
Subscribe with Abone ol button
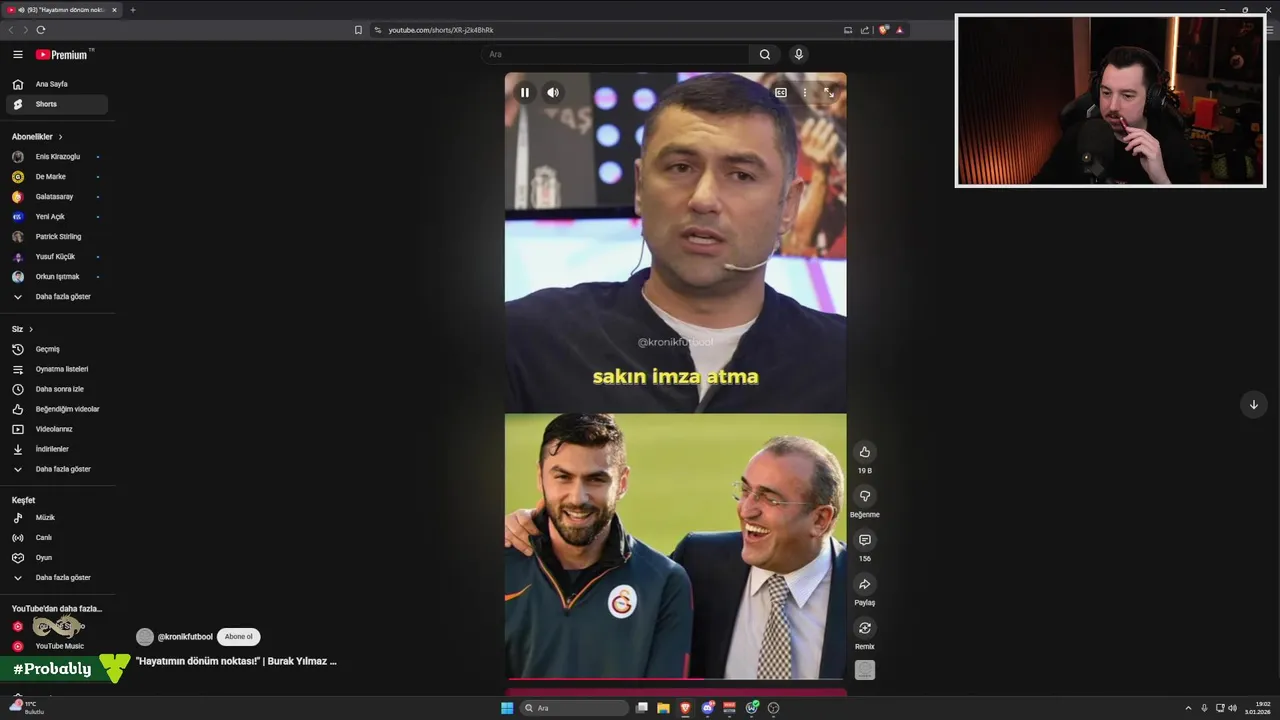click(x=239, y=637)
